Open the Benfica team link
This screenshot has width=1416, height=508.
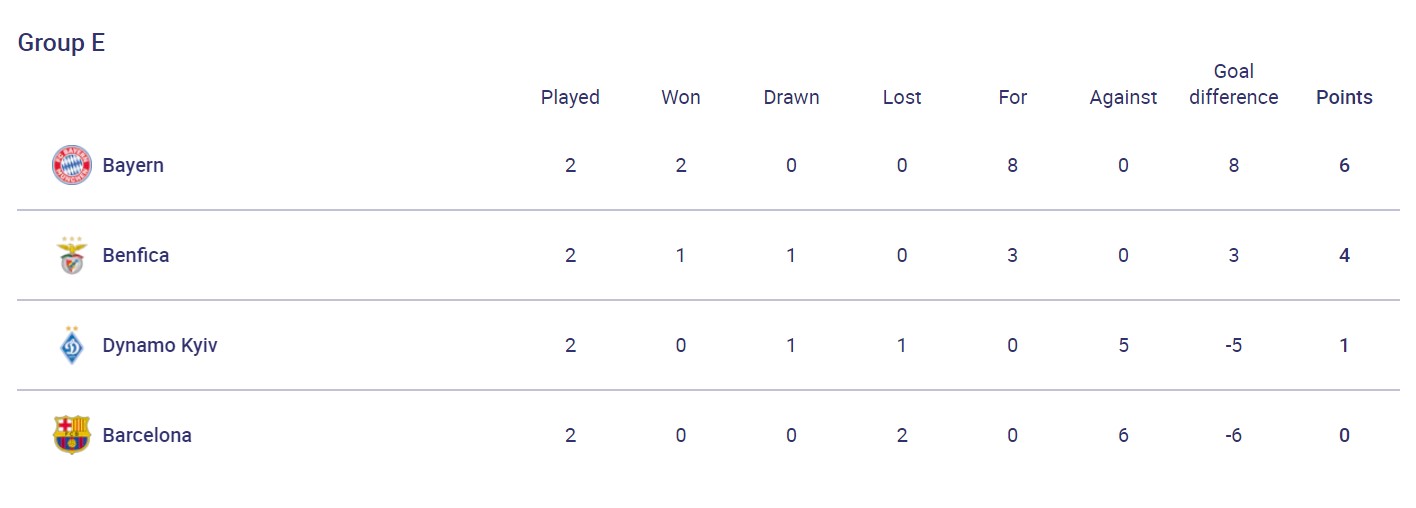click(x=136, y=255)
